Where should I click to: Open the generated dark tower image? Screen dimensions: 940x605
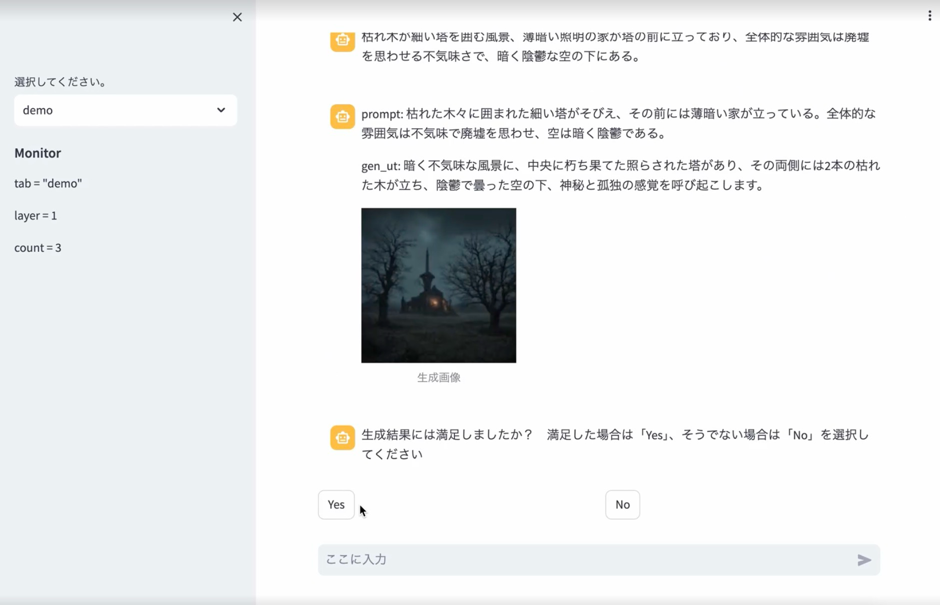point(438,285)
